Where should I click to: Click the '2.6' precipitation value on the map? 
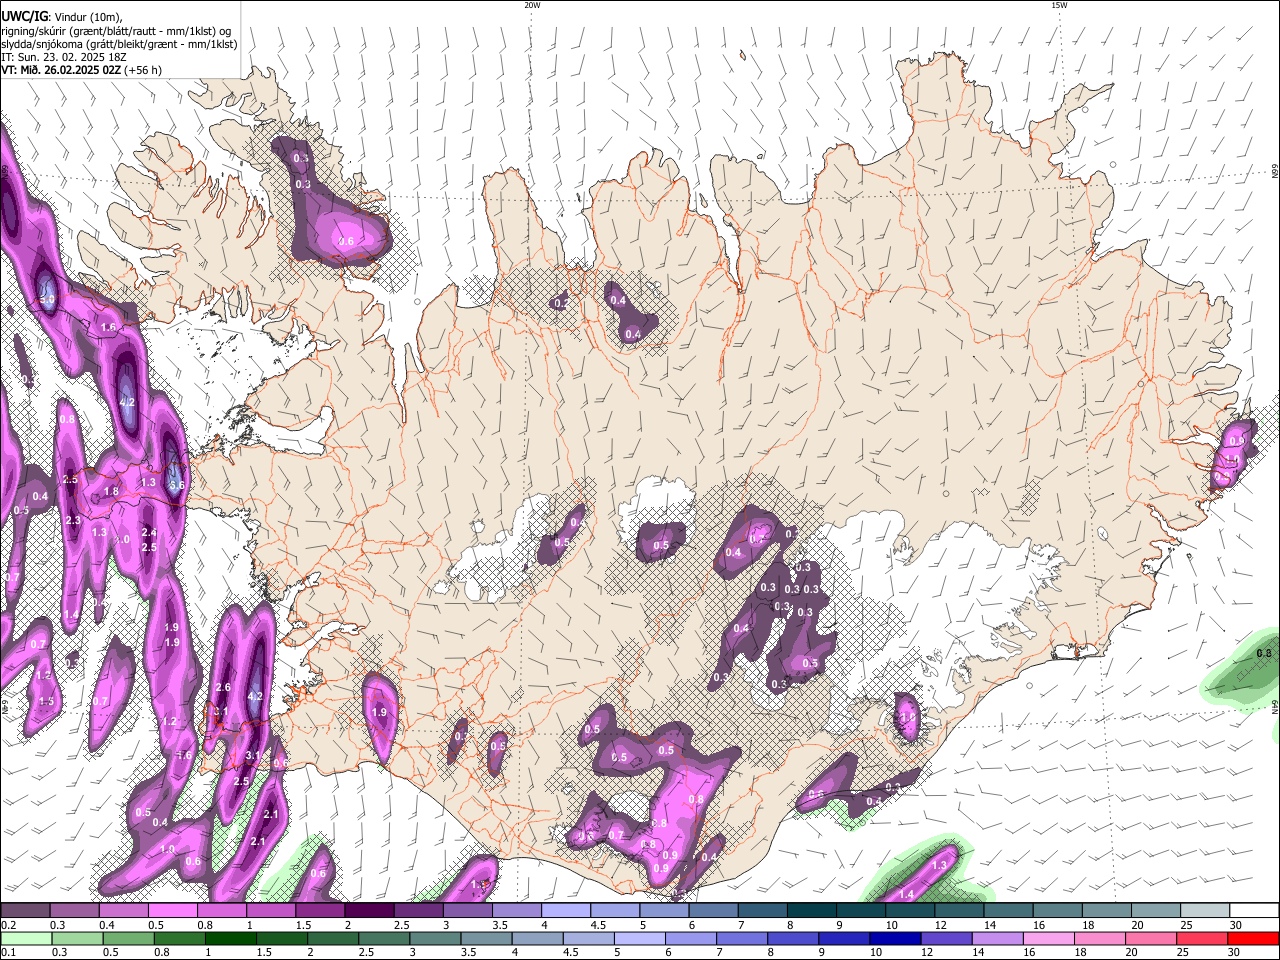point(223,688)
